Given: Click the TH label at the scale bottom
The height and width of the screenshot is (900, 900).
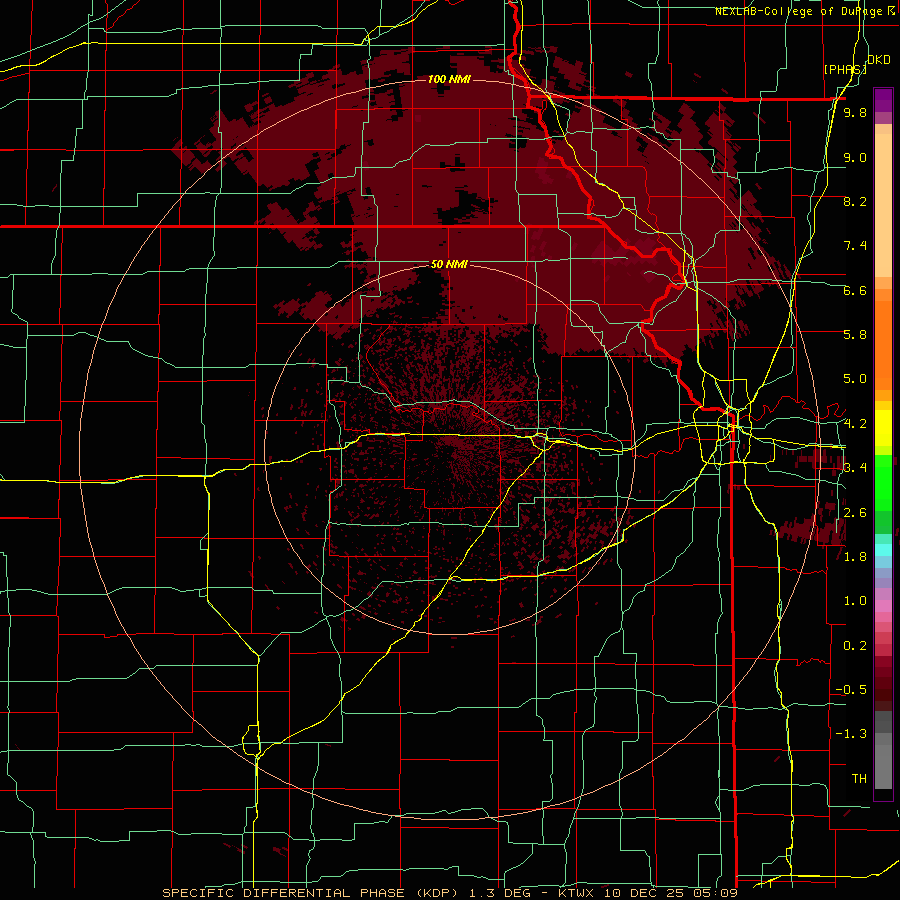Looking at the screenshot, I should (x=859, y=778).
